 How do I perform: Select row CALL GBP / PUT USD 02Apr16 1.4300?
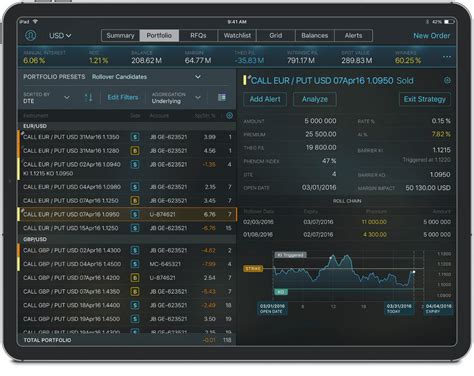(127, 250)
